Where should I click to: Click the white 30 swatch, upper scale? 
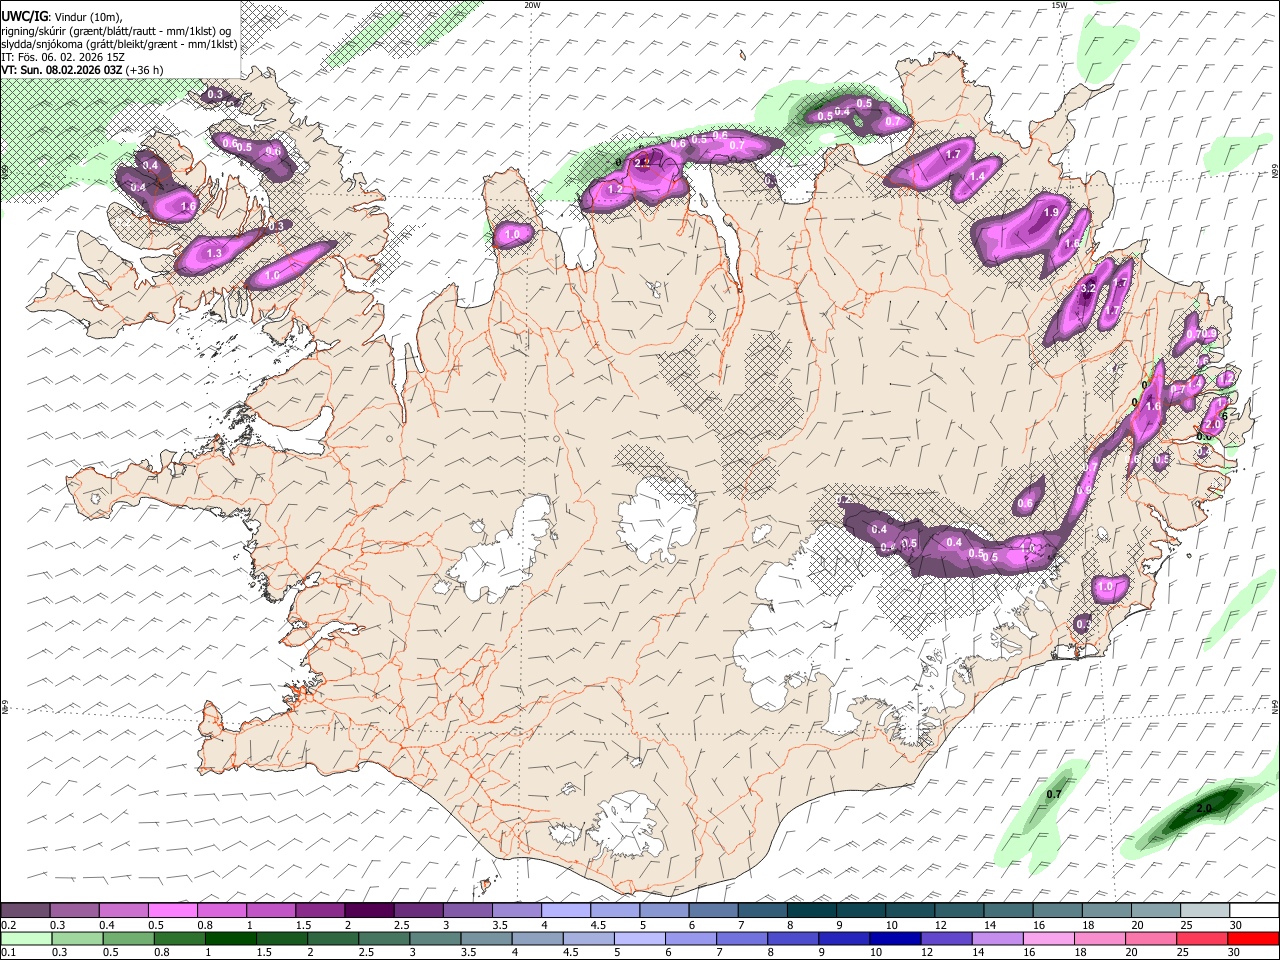coord(1254,910)
